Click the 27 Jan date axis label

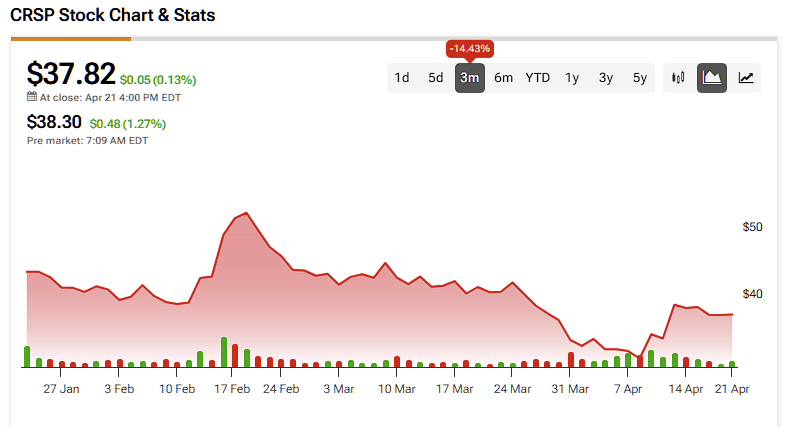pos(61,389)
